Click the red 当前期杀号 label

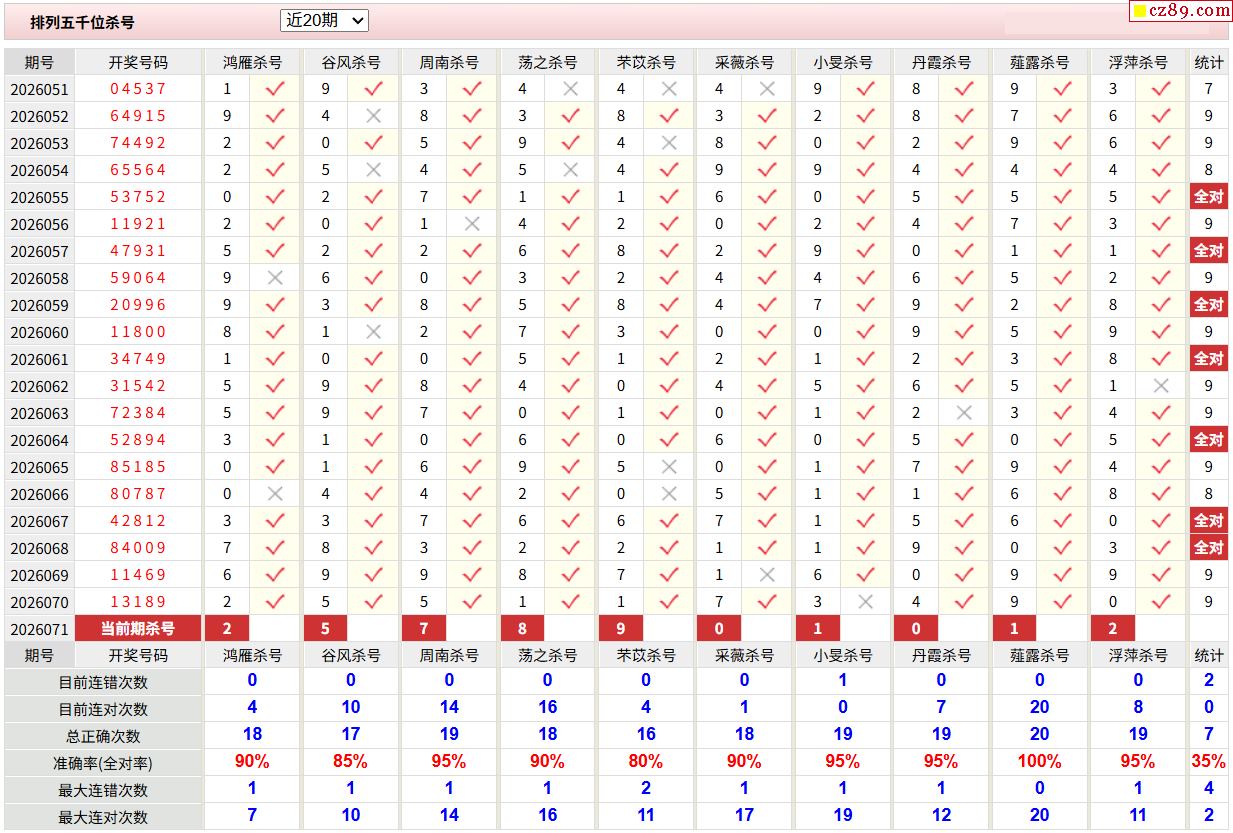tap(138, 628)
